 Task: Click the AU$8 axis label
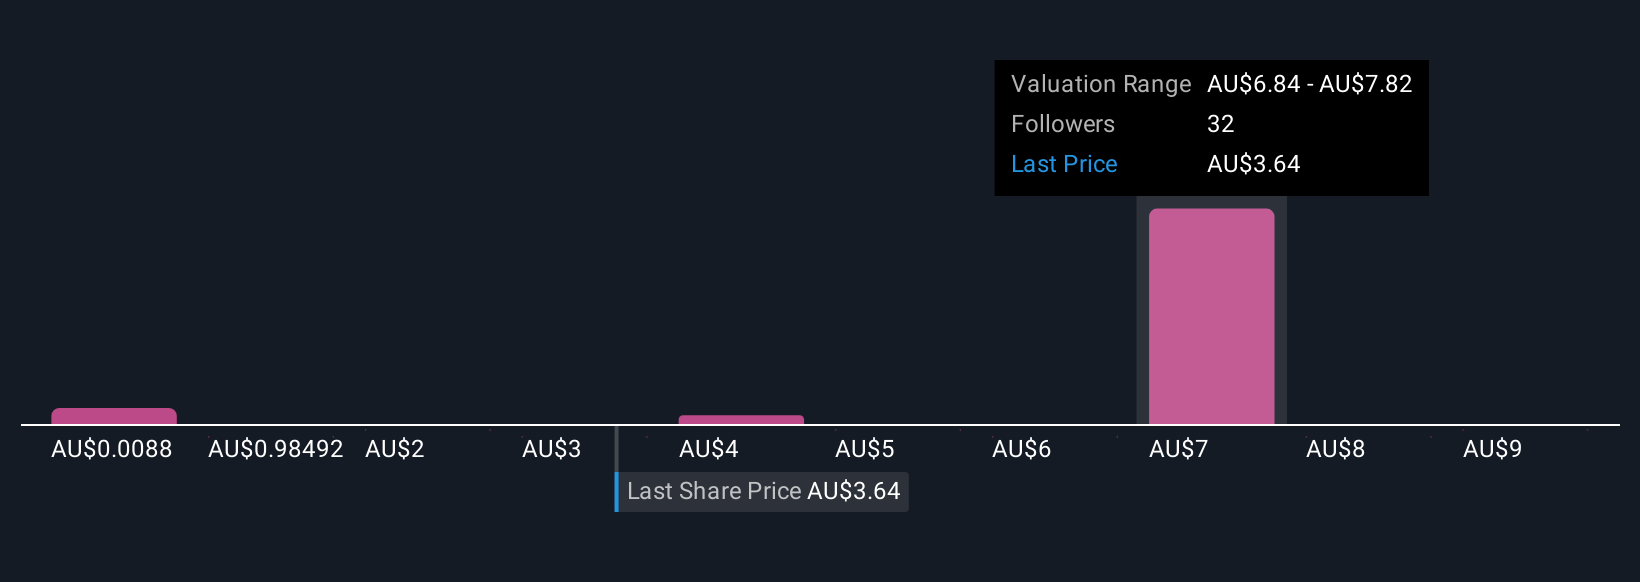point(1336,449)
